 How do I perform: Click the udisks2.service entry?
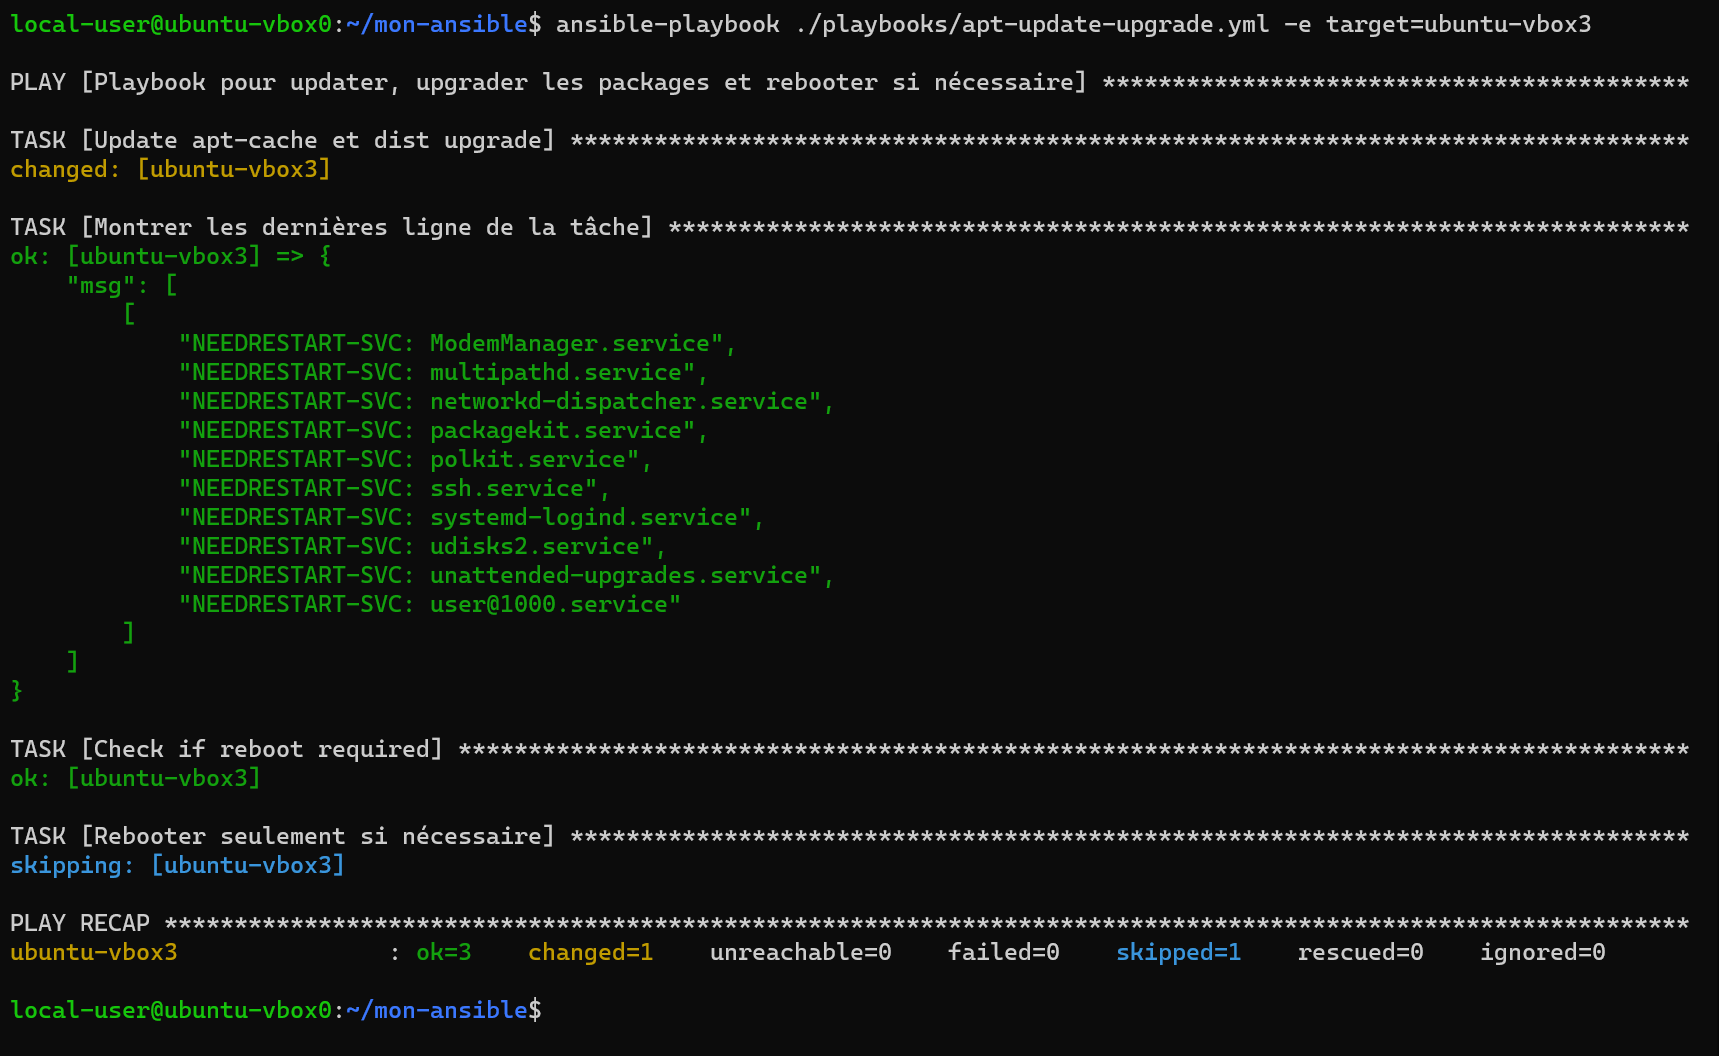422,546
